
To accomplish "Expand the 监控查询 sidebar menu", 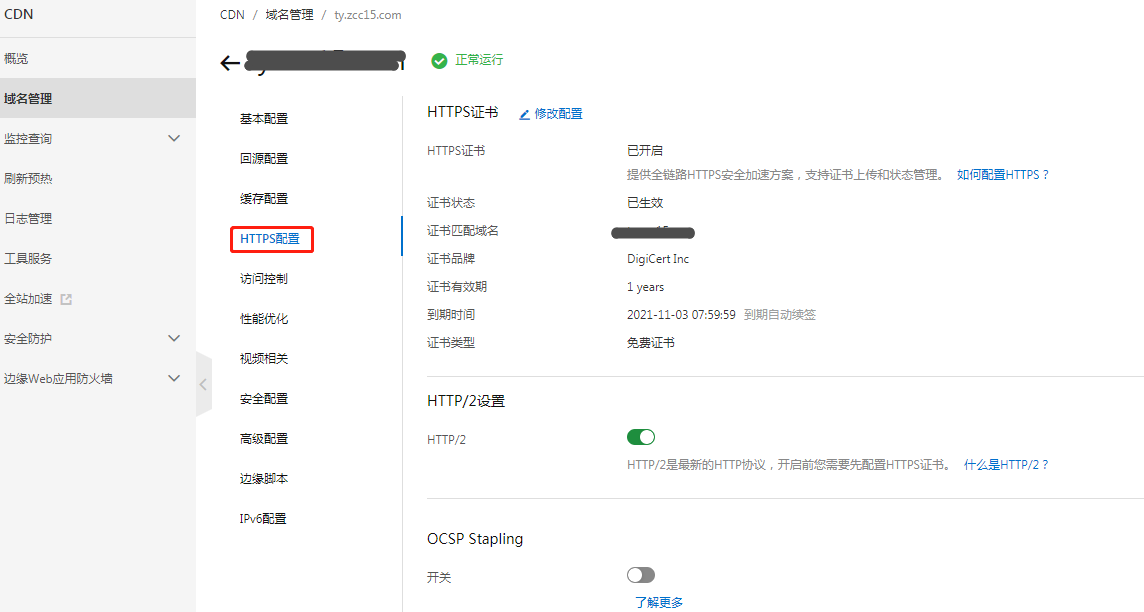I will [173, 138].
